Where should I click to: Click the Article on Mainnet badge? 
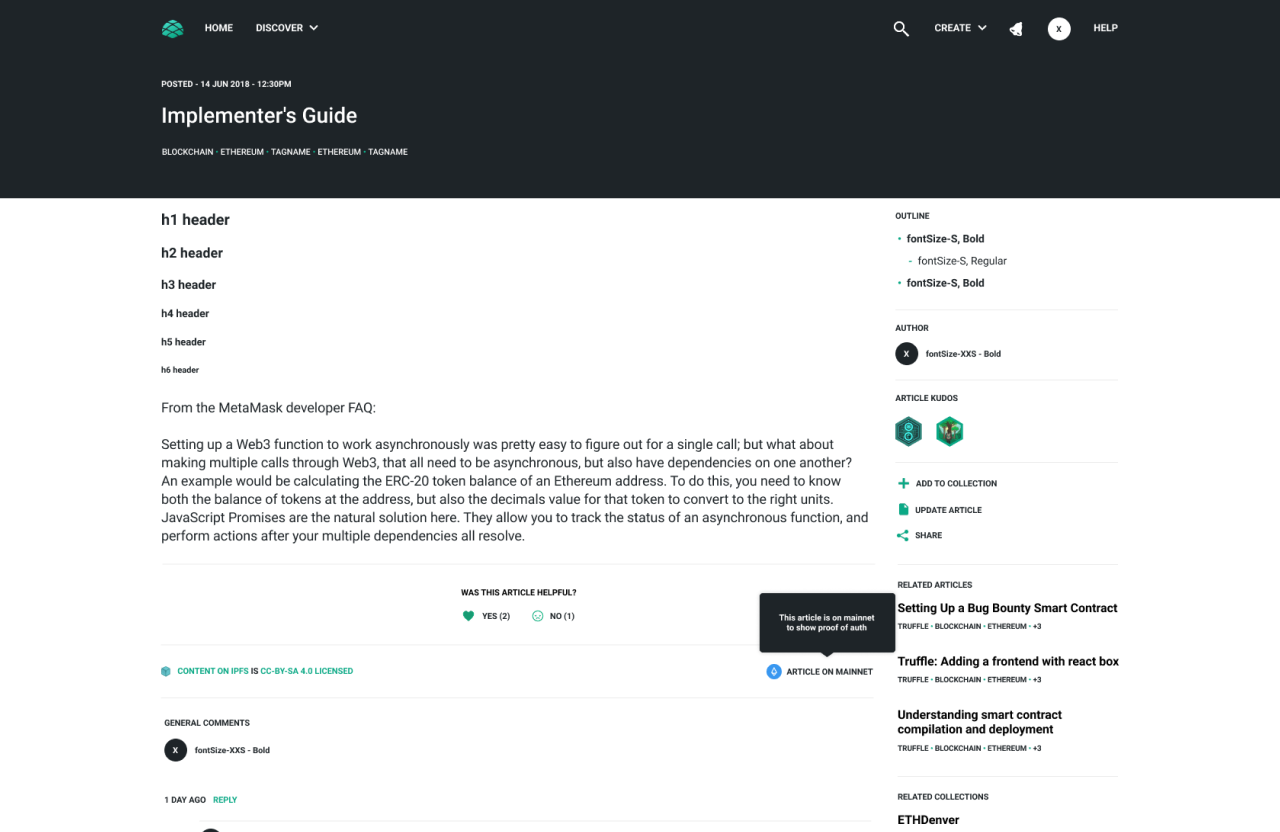[819, 672]
